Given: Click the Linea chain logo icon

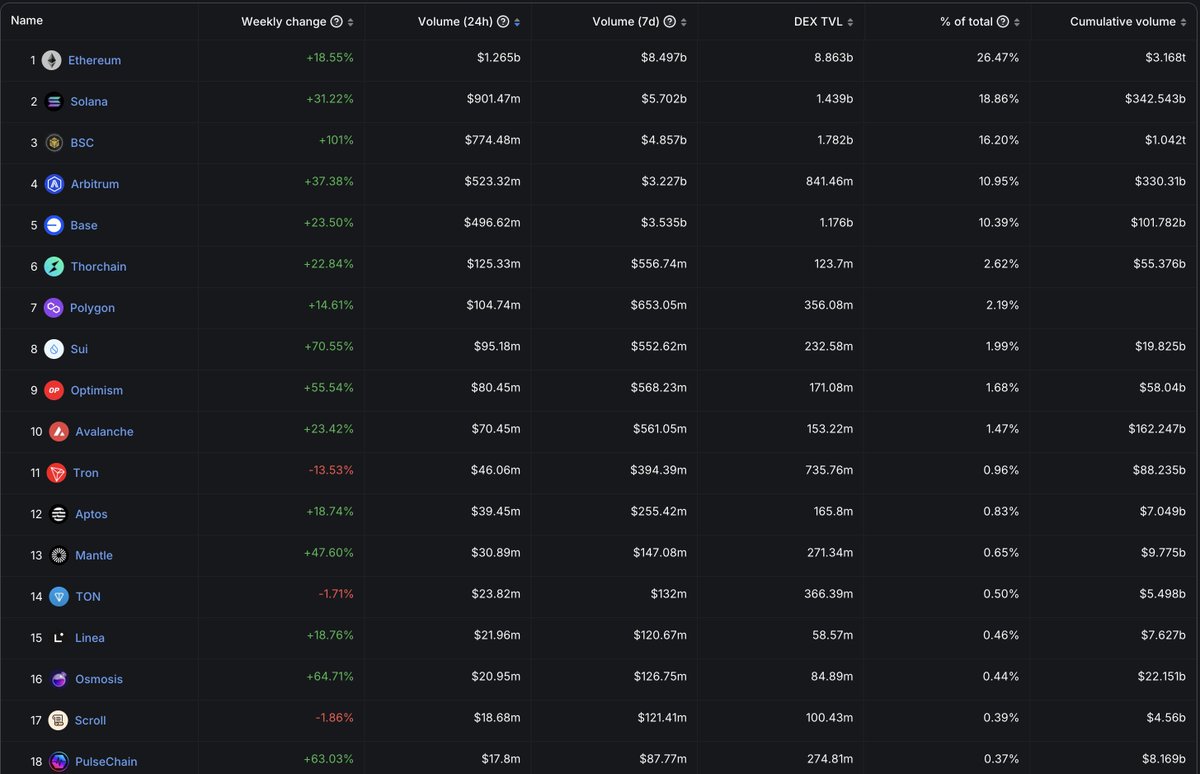Looking at the screenshot, I should click(58, 638).
